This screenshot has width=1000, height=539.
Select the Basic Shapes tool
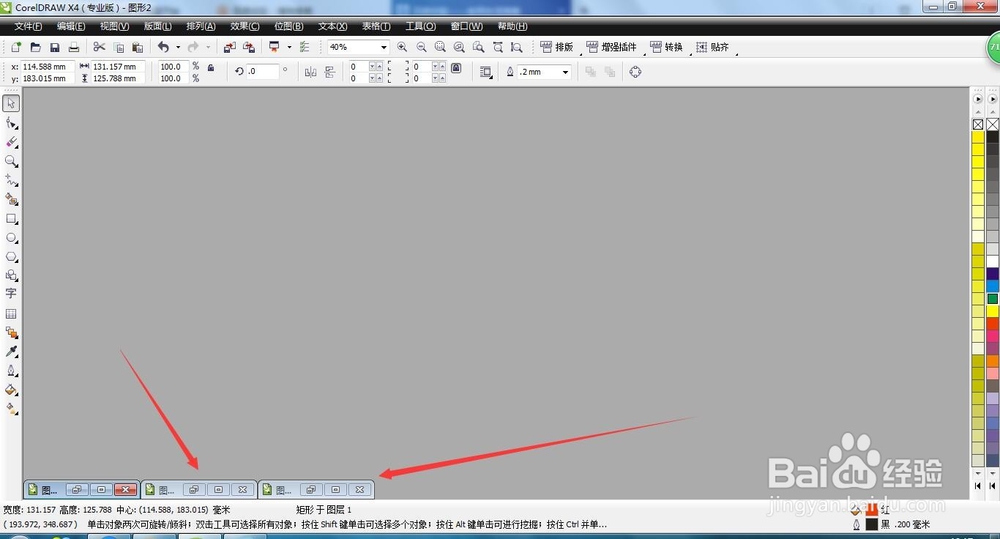pyautogui.click(x=11, y=275)
